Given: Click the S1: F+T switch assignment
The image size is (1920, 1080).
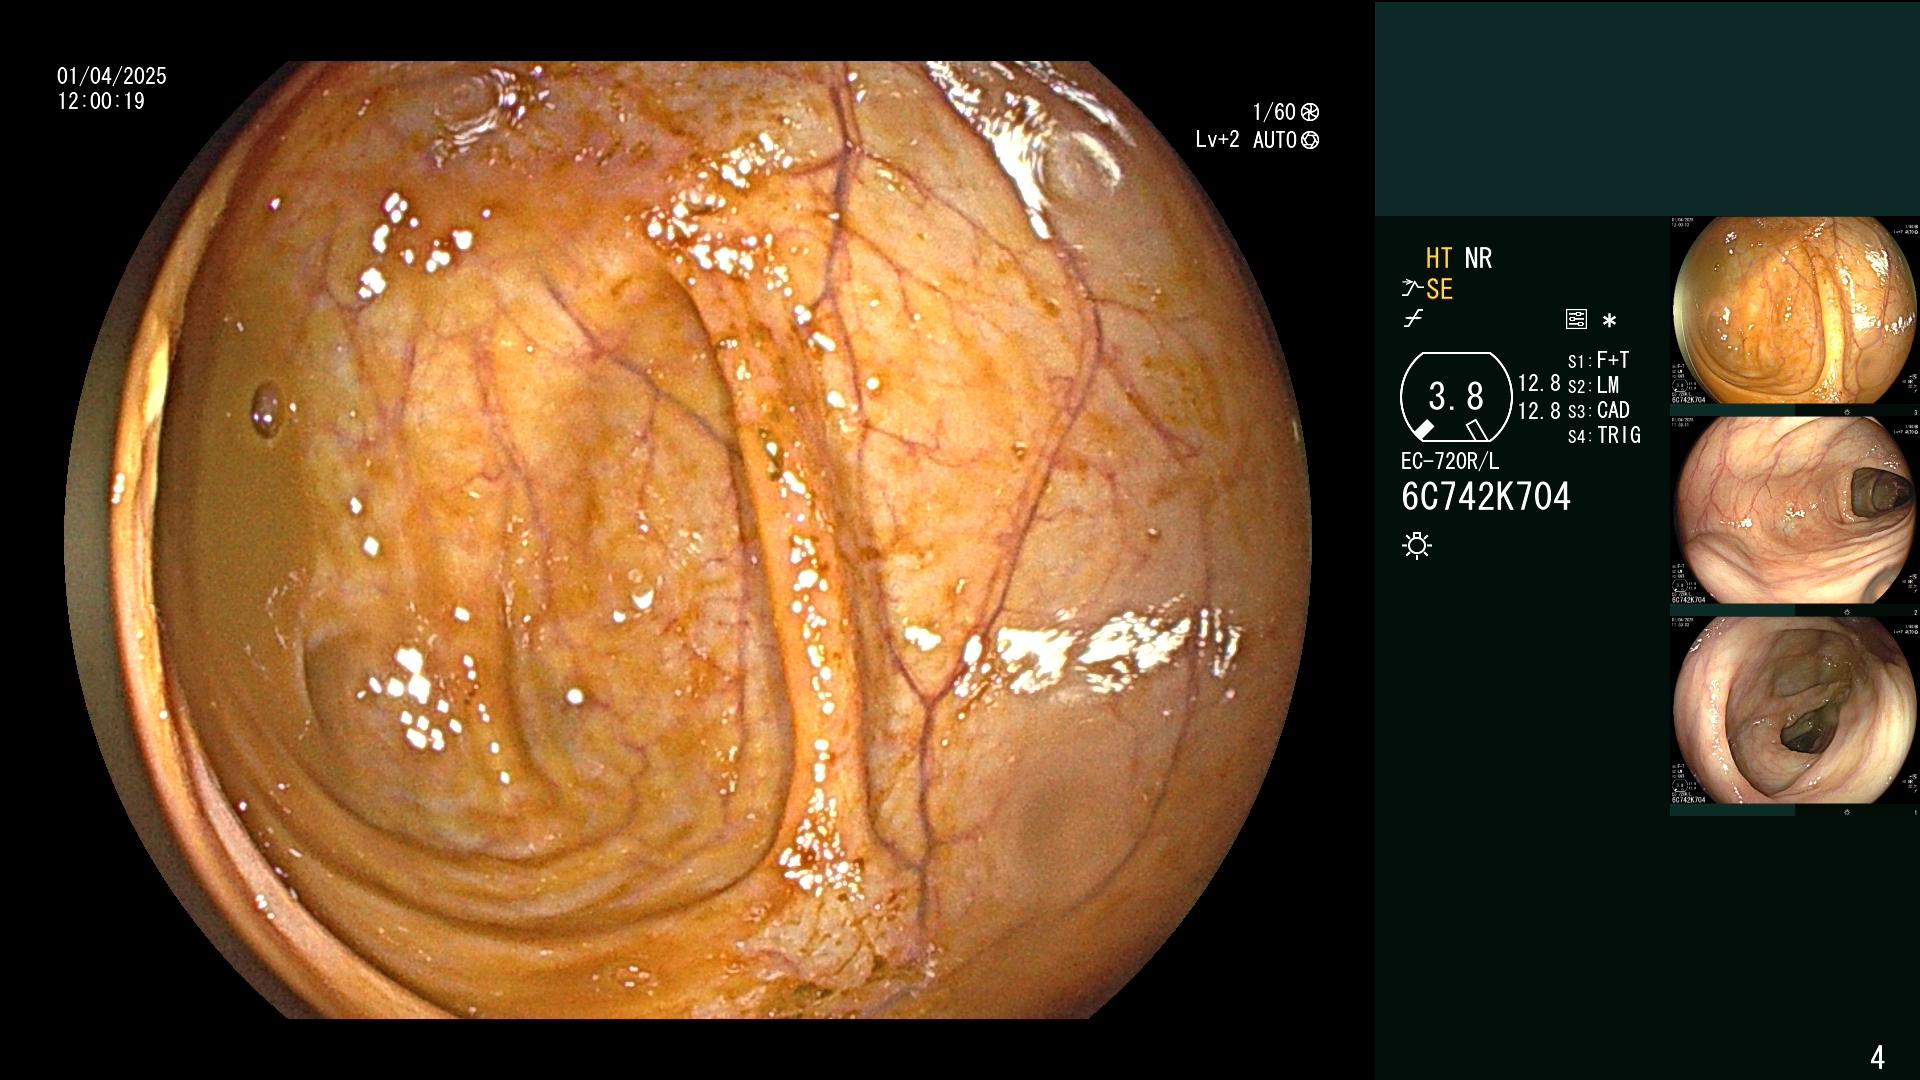Looking at the screenshot, I should [x=1598, y=360].
